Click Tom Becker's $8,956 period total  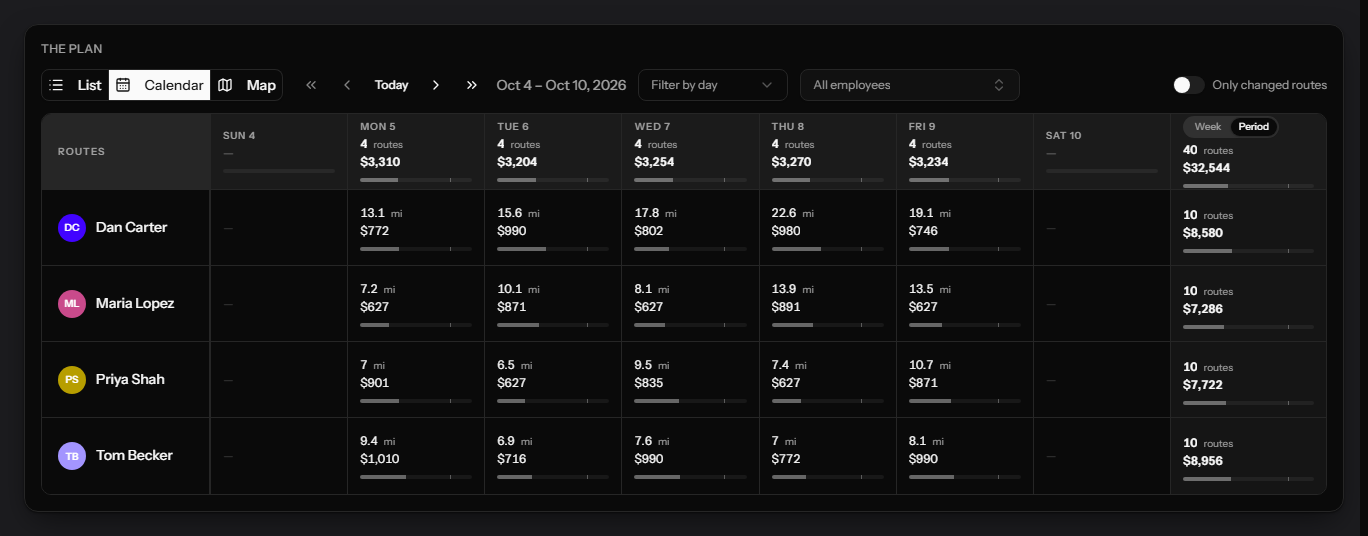click(1203, 461)
